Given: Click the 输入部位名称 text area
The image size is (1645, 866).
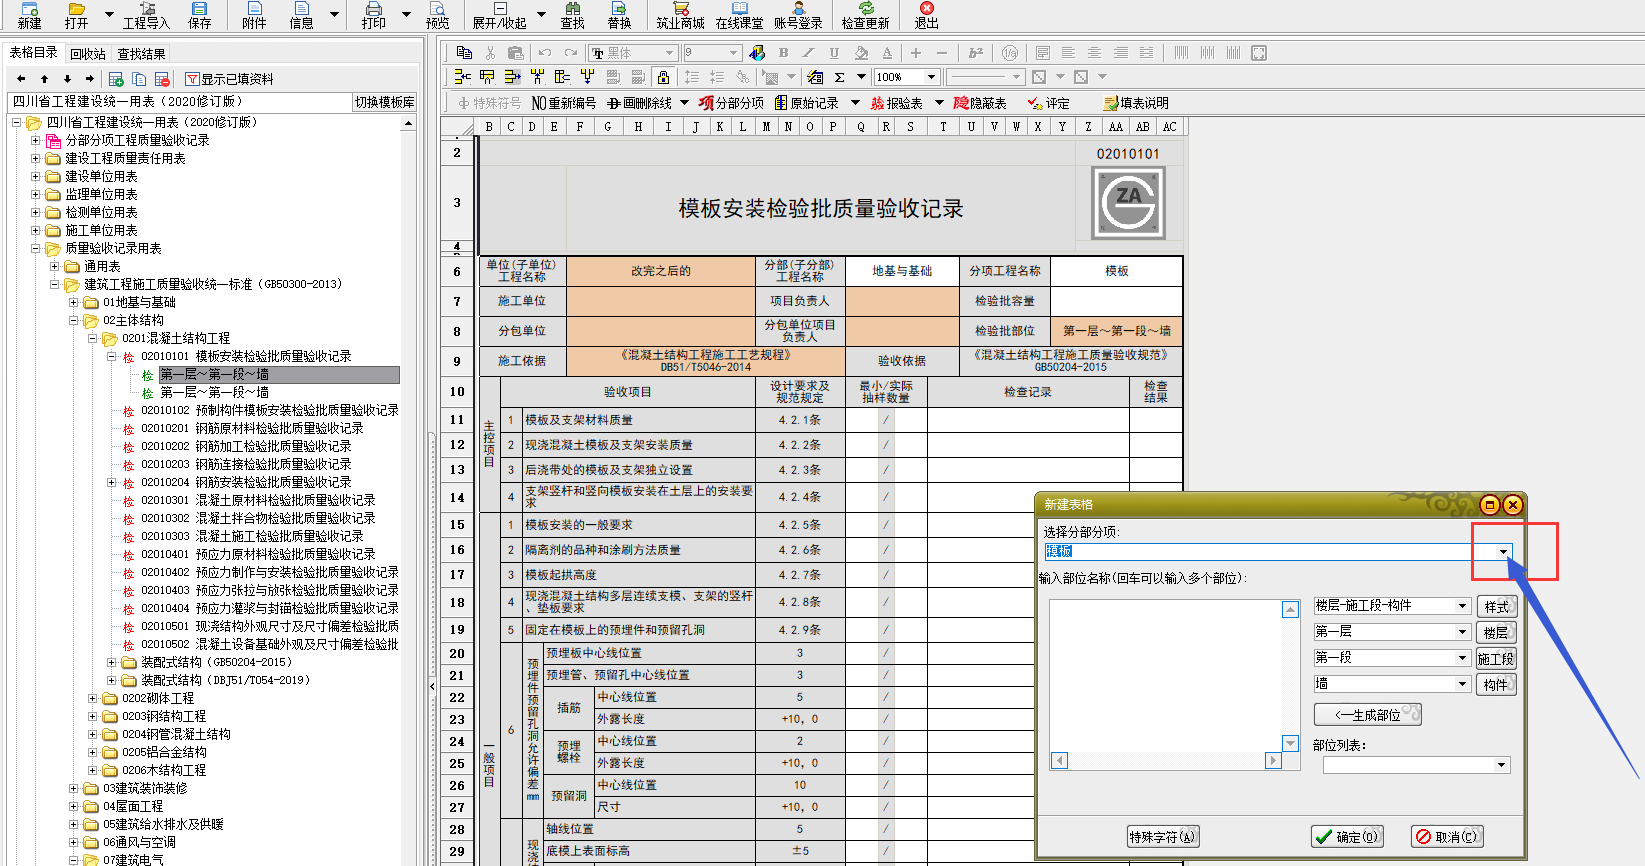Looking at the screenshot, I should pos(1165,676).
